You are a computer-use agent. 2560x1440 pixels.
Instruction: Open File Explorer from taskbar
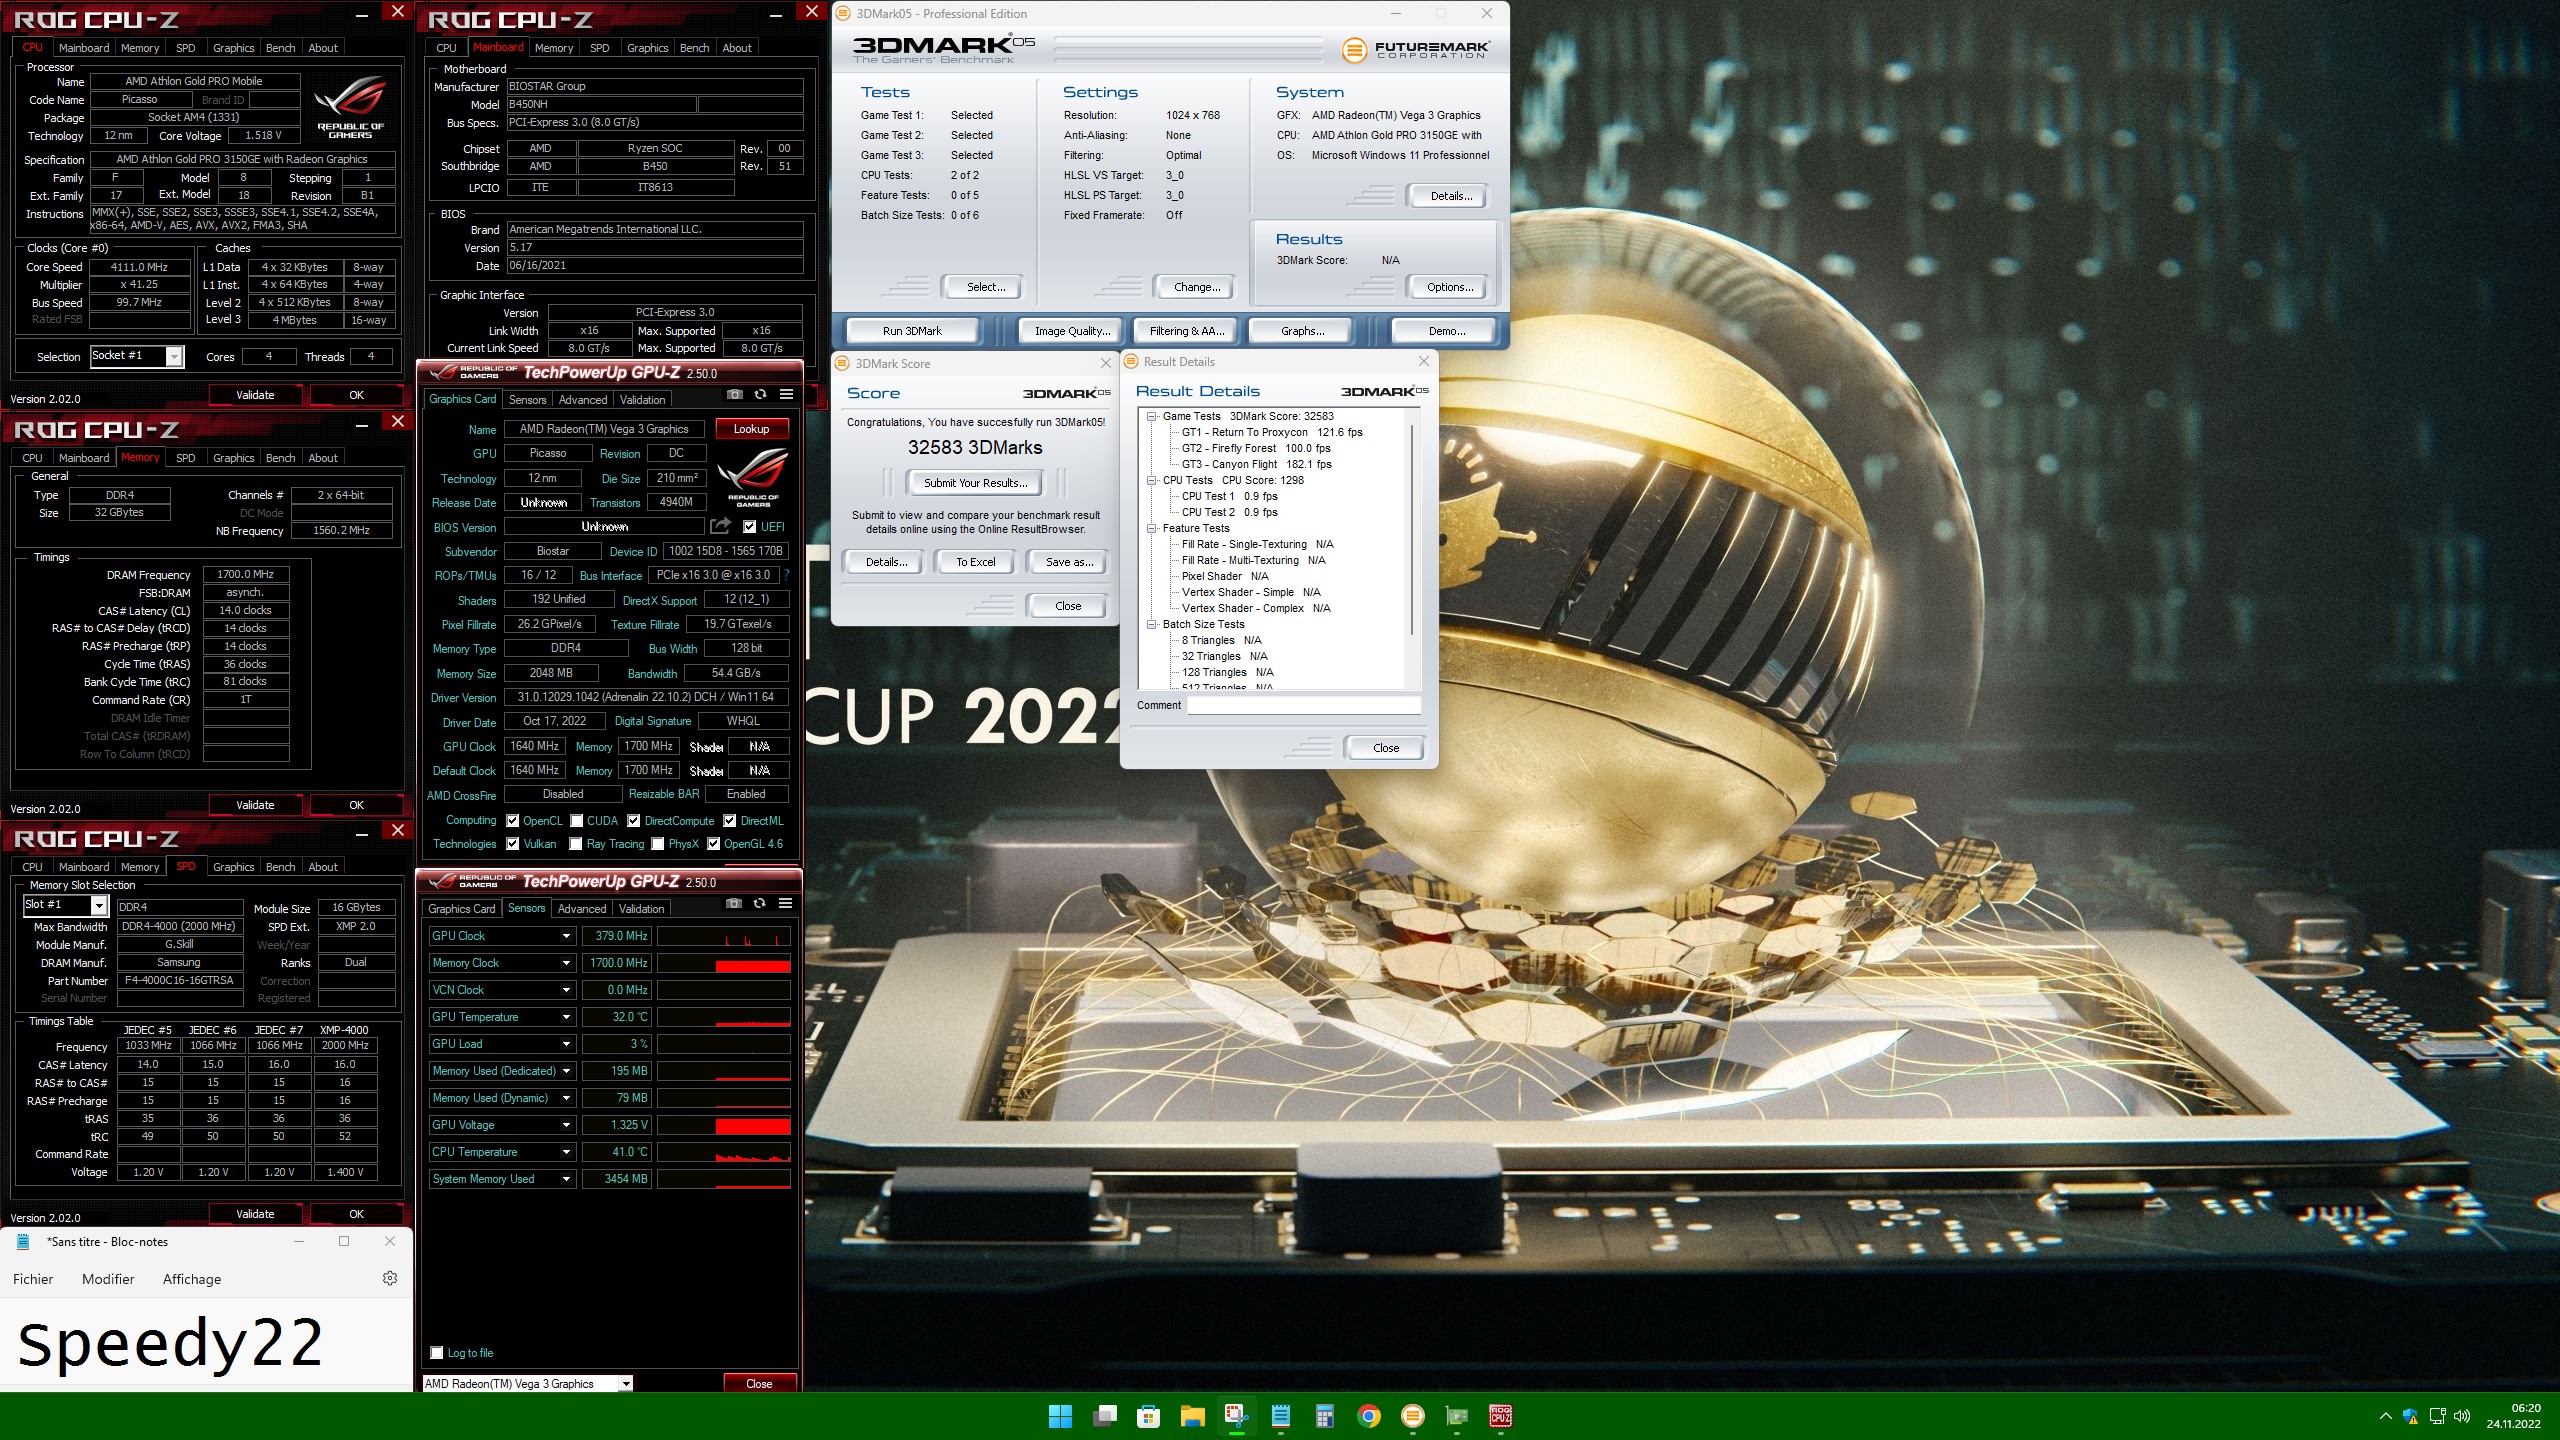point(1192,1416)
